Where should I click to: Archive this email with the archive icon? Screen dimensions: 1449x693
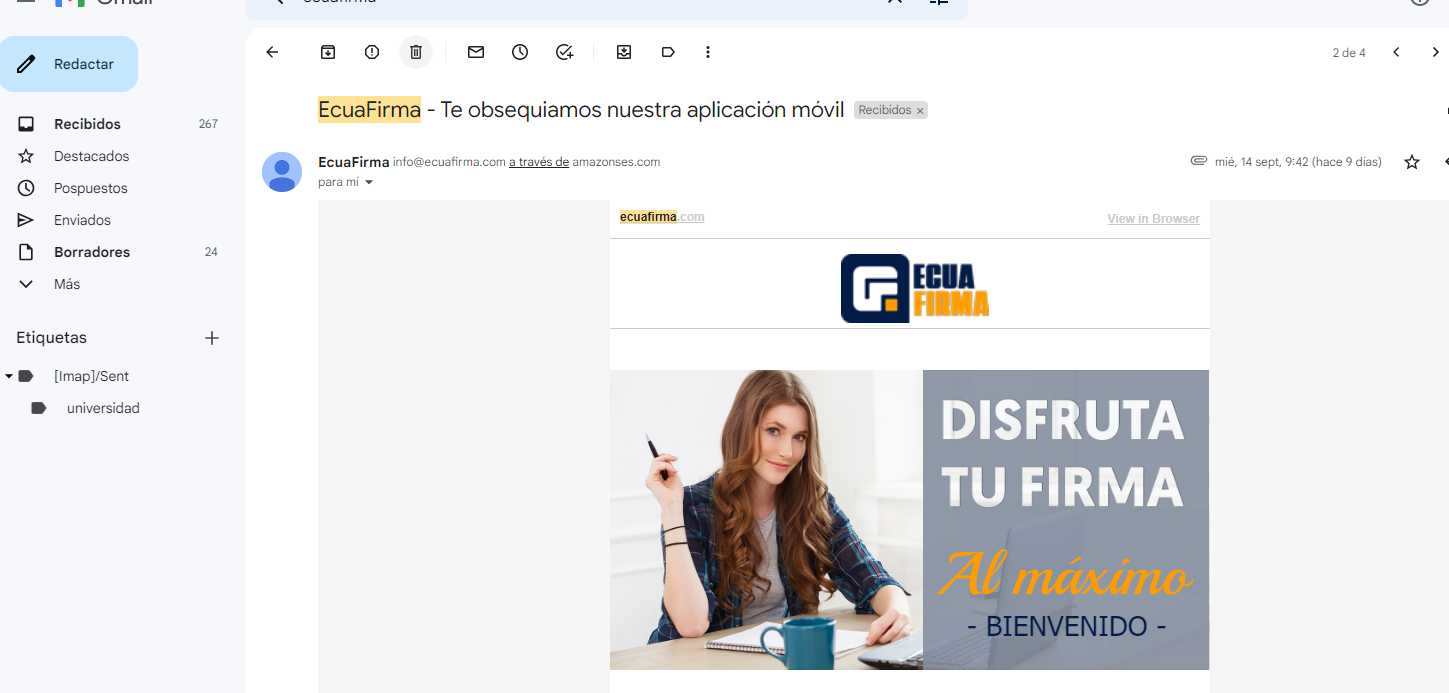(x=328, y=52)
